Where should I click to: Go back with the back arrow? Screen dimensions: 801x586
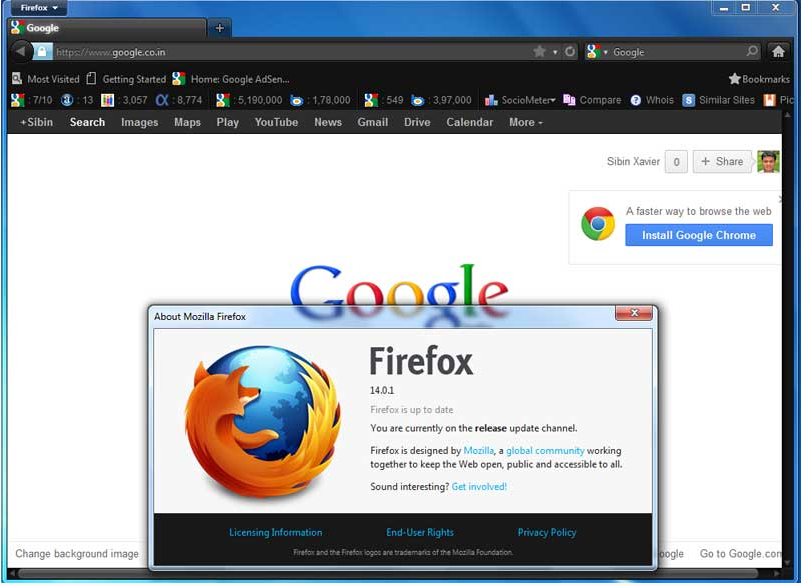click(x=20, y=51)
